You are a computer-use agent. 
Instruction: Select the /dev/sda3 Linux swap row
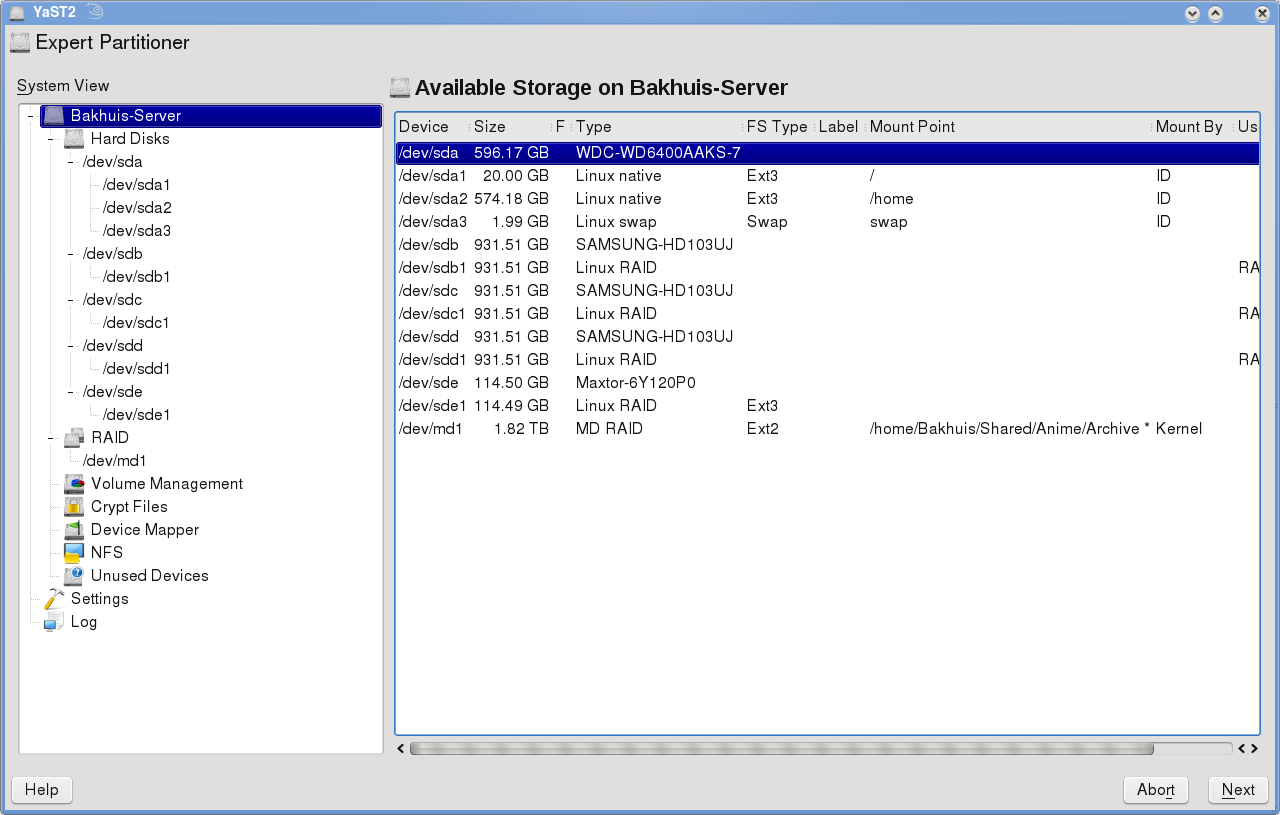(x=827, y=222)
